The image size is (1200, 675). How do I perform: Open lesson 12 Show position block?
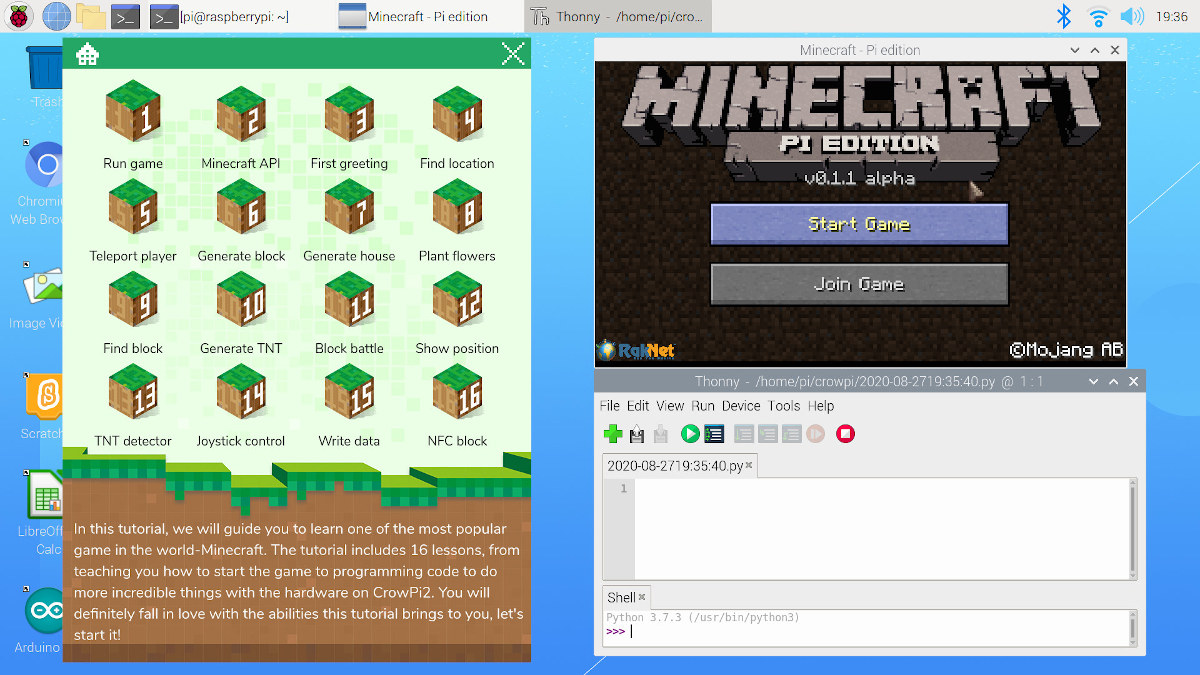[x=457, y=300]
